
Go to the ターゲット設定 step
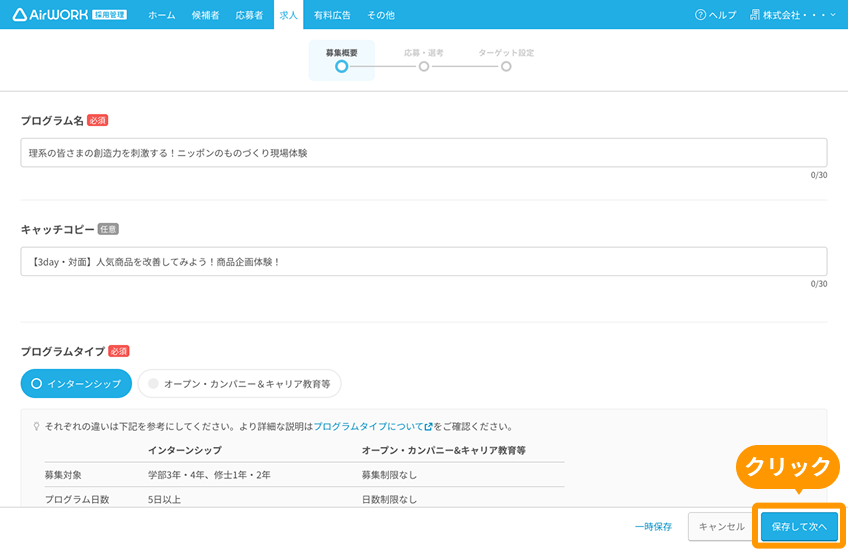click(x=506, y=60)
